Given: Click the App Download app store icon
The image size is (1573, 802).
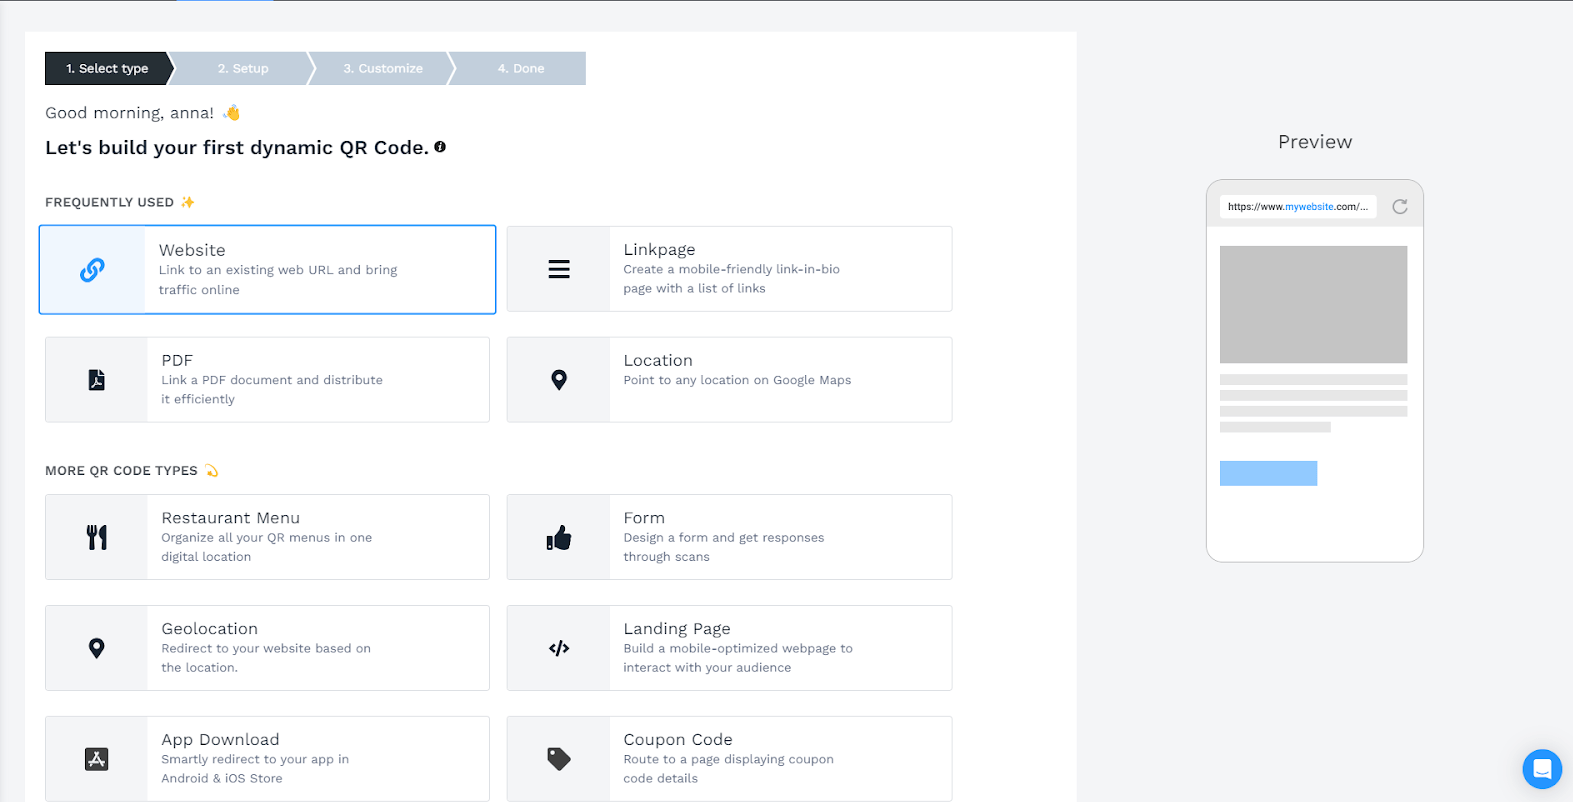Looking at the screenshot, I should tap(96, 759).
